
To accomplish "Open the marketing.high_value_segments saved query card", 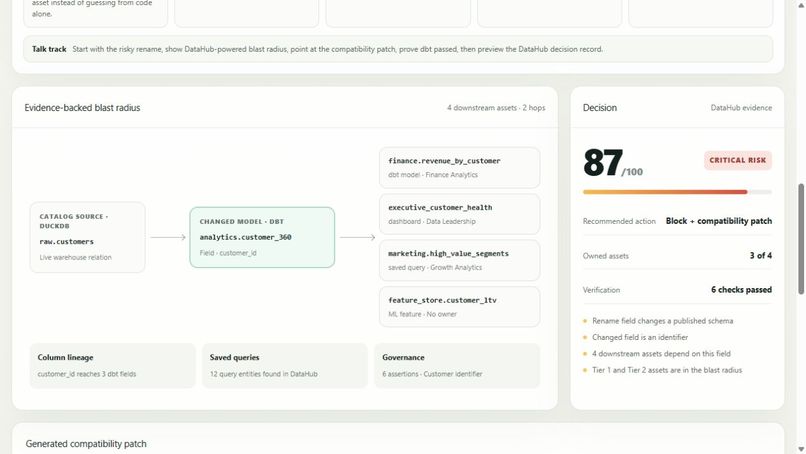I will [x=460, y=260].
